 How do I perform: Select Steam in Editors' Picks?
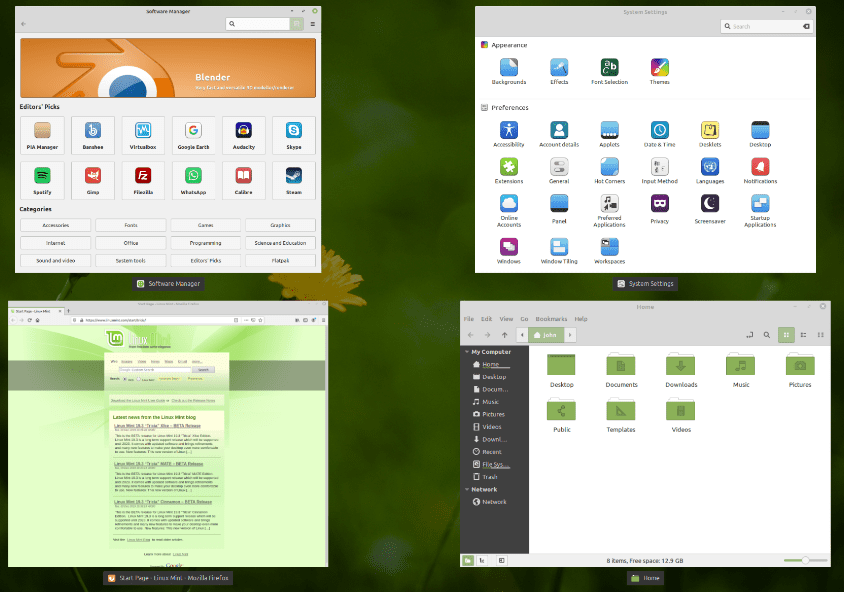click(294, 180)
